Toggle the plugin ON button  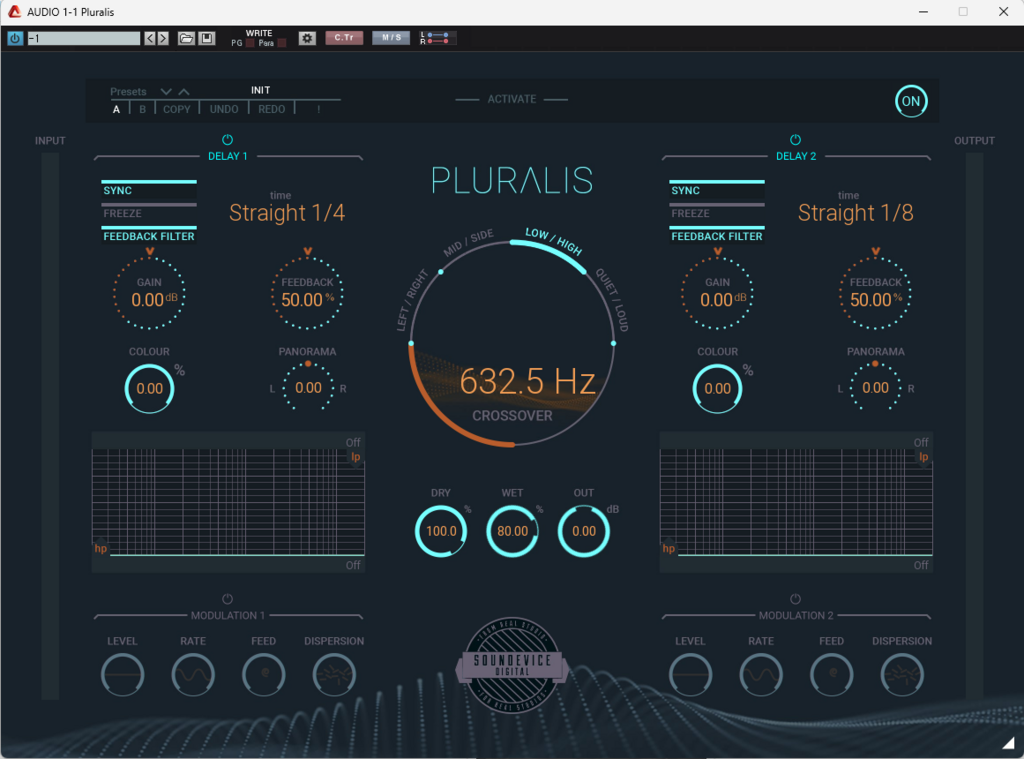[x=911, y=101]
